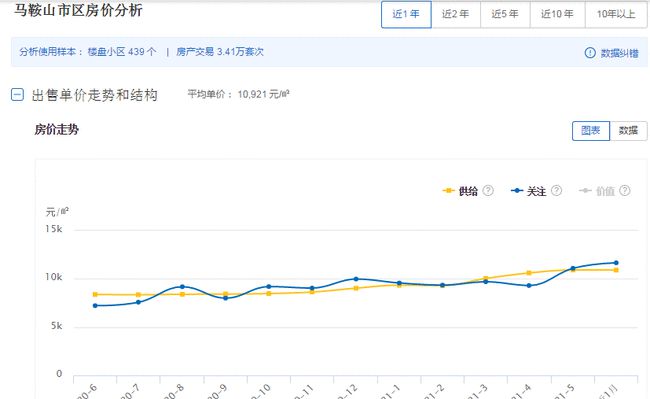Click the 楼盘小区 439个 sample link
Image resolution: width=650 pixels, height=399 pixels.
point(122,52)
